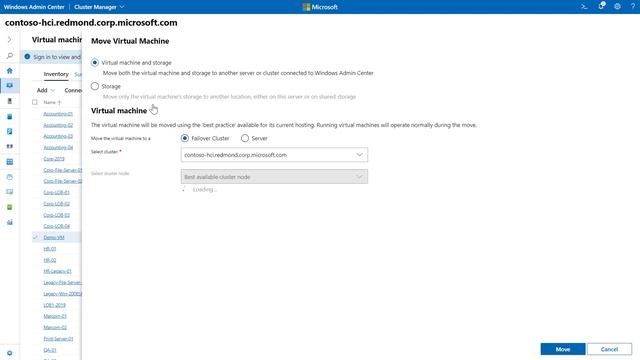
Task: Open the drive icon below the blue square
Action: point(10,131)
